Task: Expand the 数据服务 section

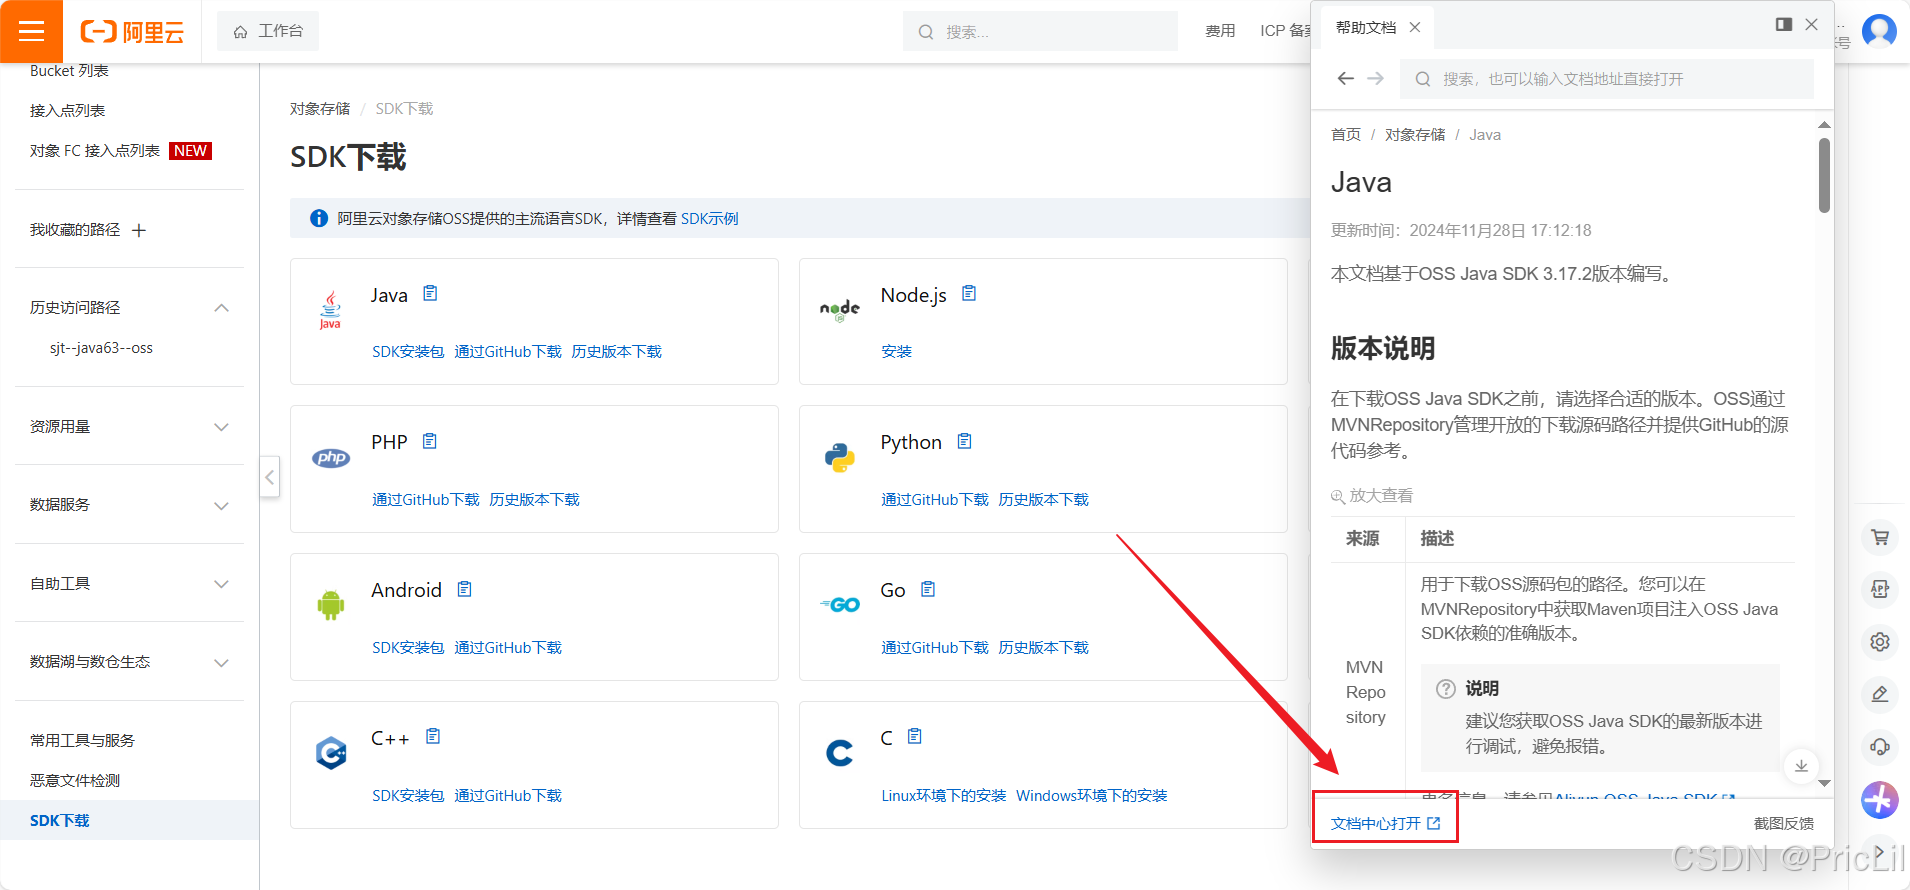Action: pyautogui.click(x=222, y=505)
